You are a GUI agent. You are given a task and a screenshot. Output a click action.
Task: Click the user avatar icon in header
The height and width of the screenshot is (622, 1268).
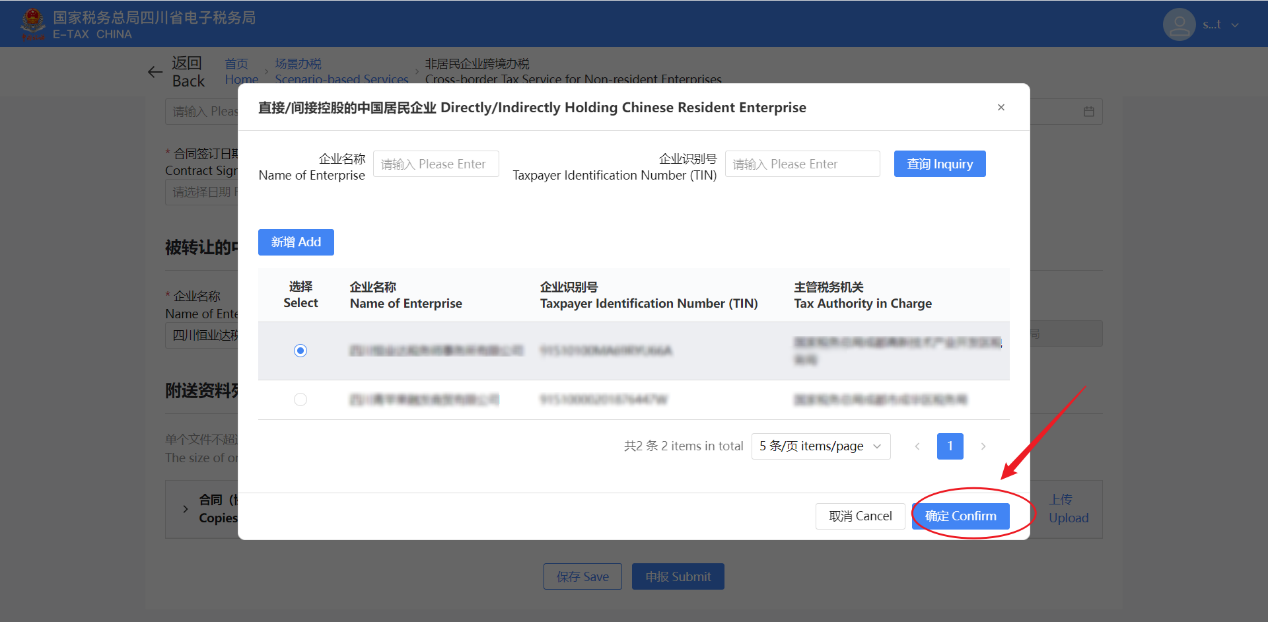pyautogui.click(x=1180, y=24)
